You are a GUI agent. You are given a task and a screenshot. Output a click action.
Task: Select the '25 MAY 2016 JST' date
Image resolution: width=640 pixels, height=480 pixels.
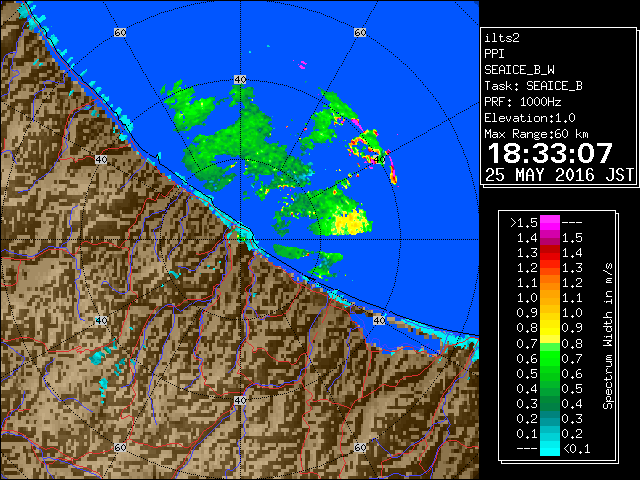(x=559, y=175)
